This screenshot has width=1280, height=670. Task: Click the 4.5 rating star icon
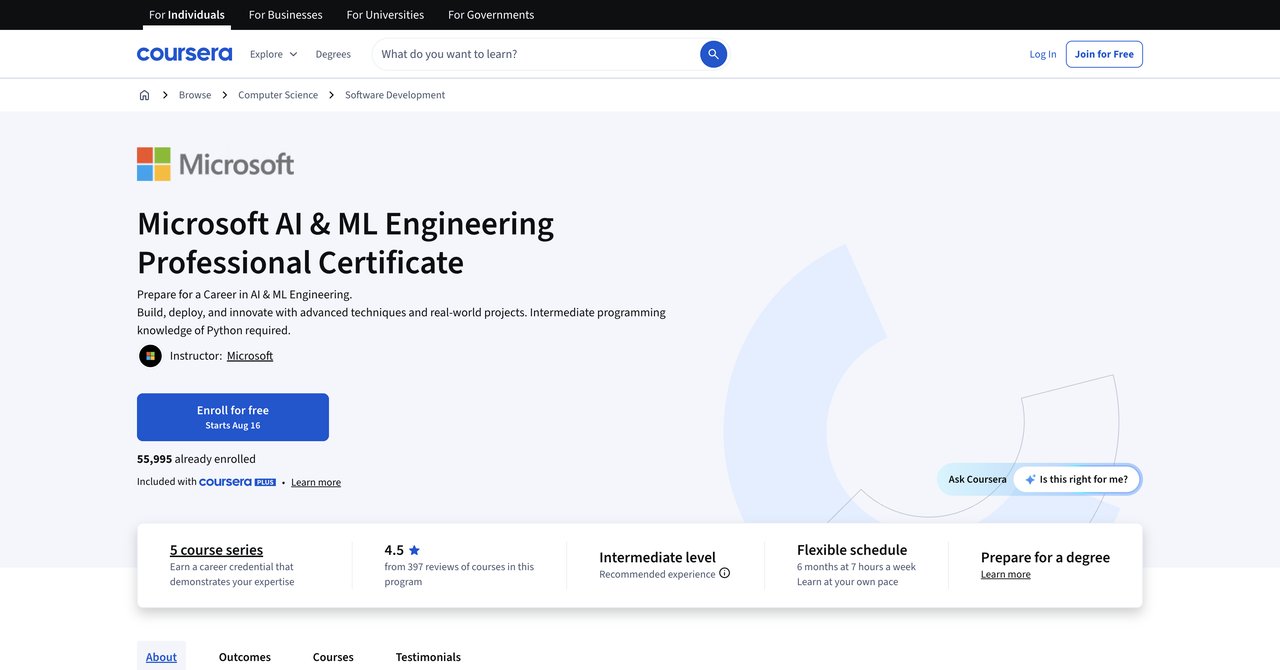pos(414,550)
